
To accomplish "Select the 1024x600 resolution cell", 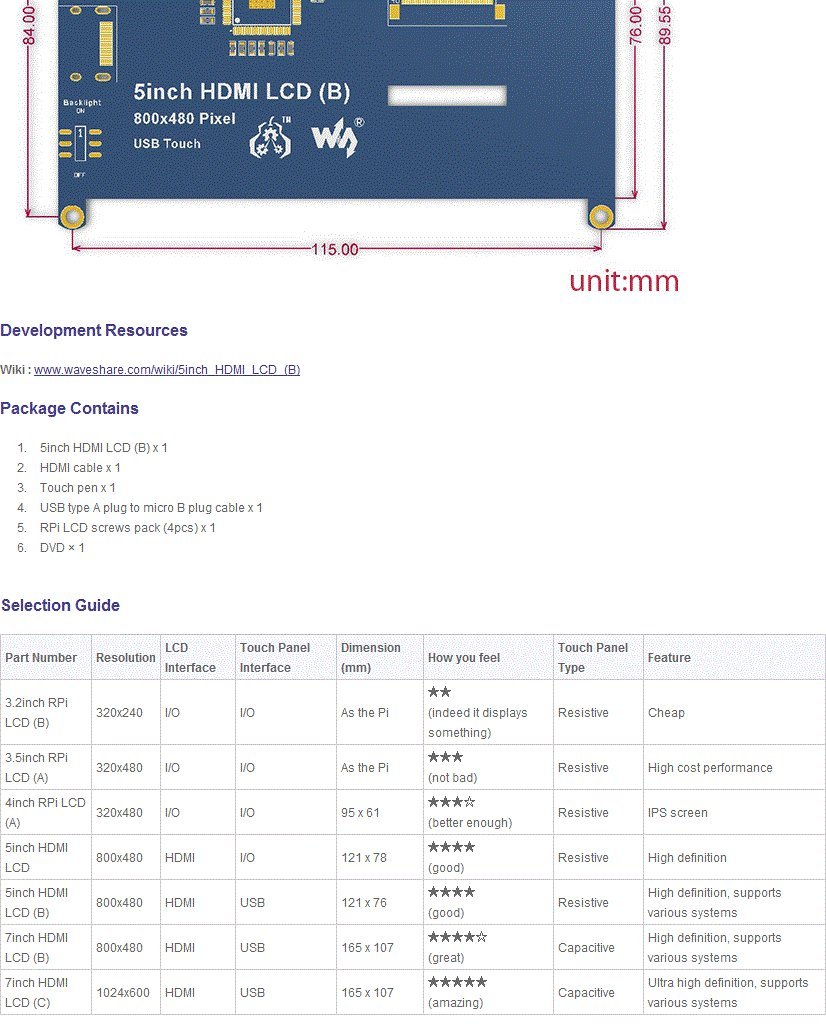I will pyautogui.click(x=126, y=992).
